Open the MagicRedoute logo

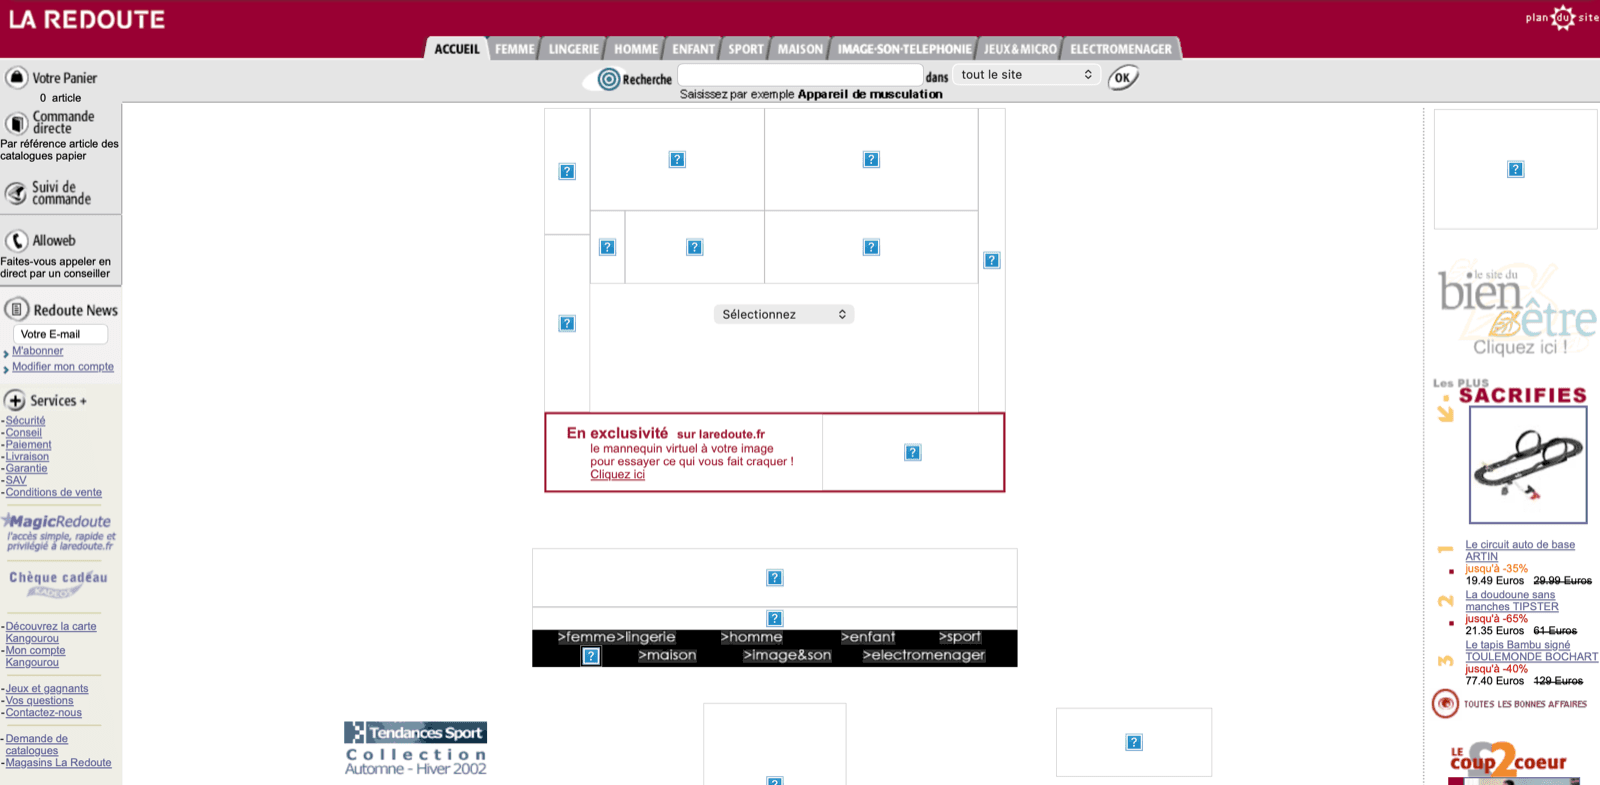[59, 532]
